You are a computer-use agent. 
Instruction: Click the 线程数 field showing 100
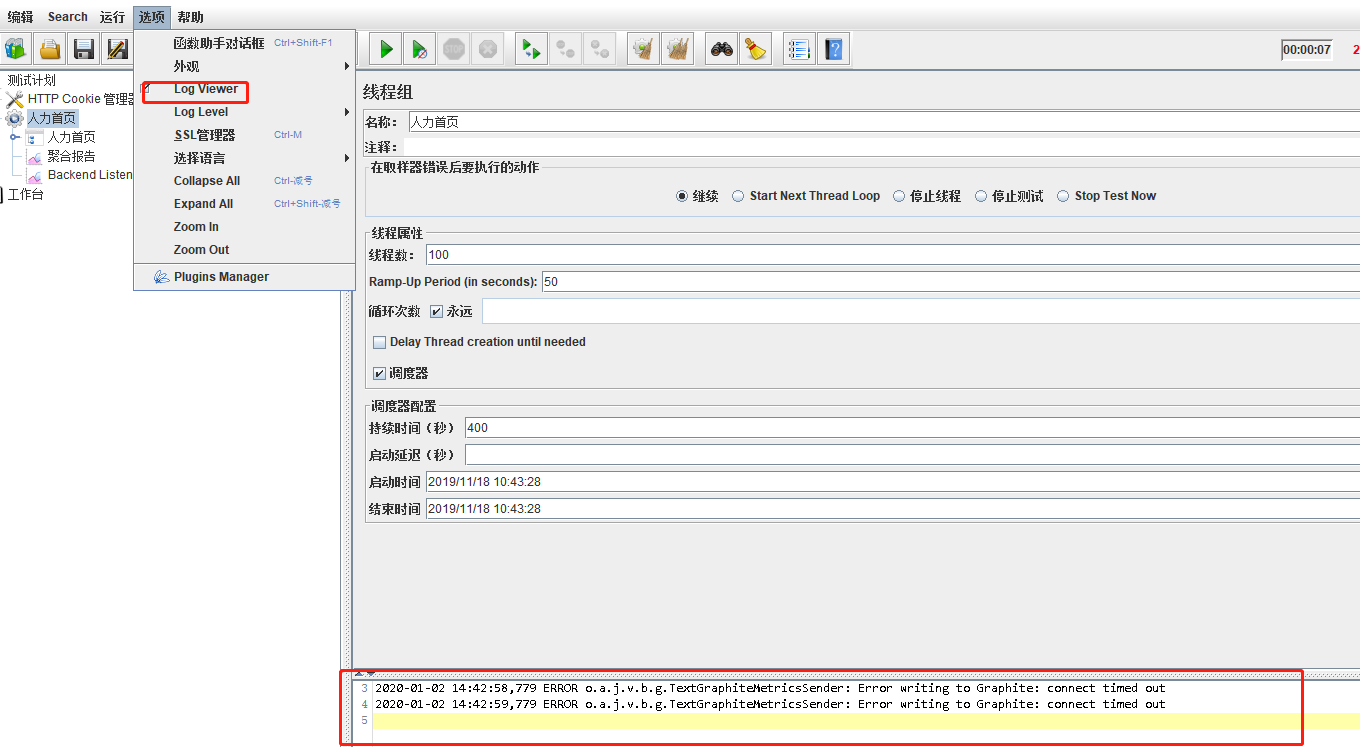893,255
